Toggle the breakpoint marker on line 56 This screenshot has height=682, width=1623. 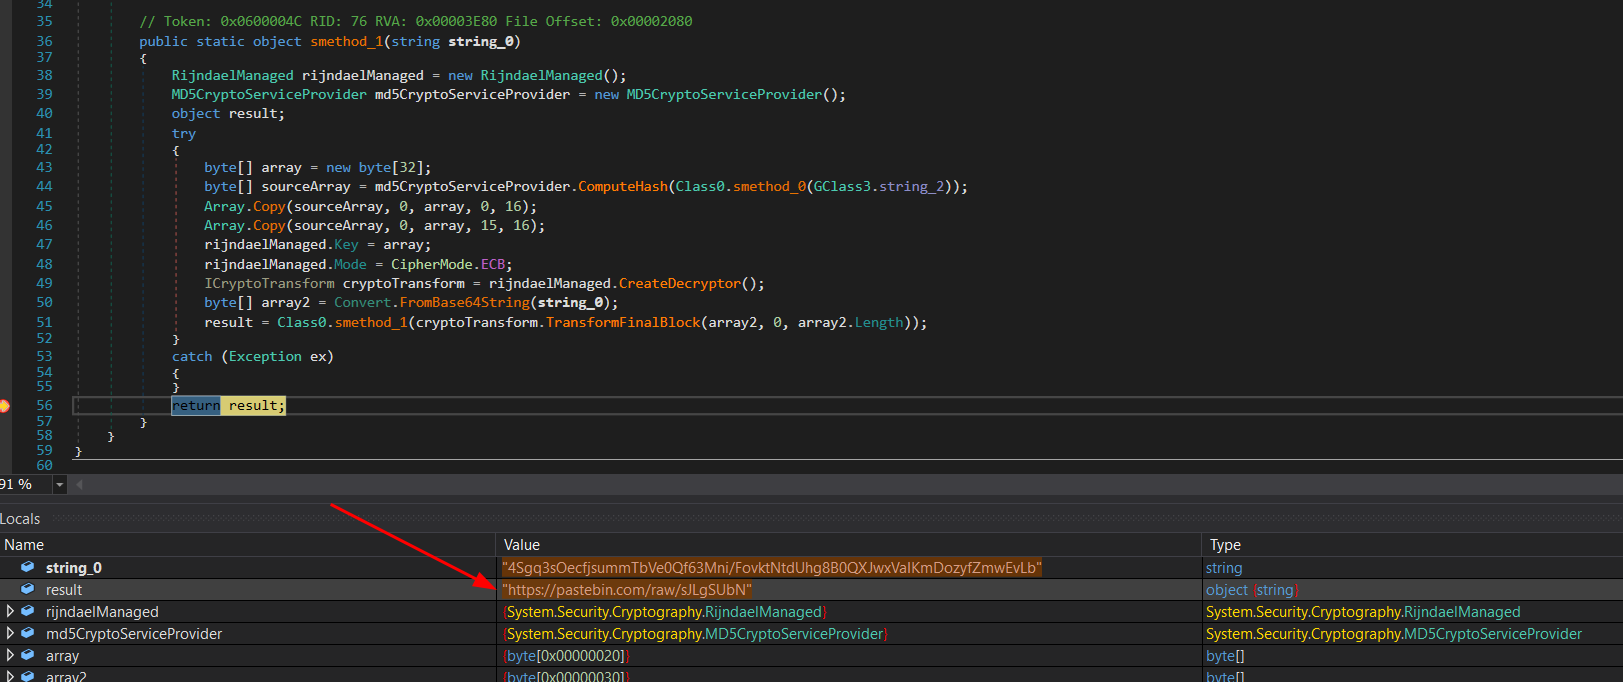pos(4,406)
